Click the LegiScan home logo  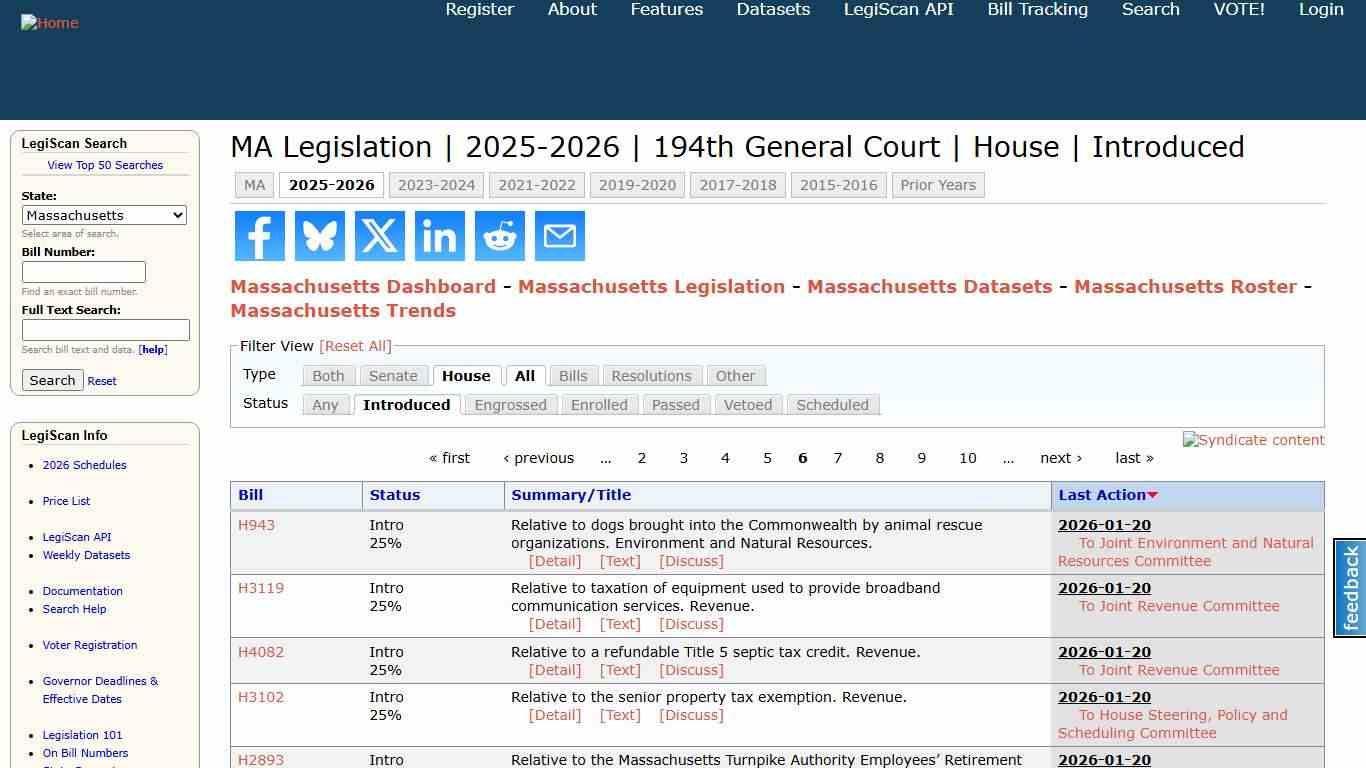click(x=49, y=22)
